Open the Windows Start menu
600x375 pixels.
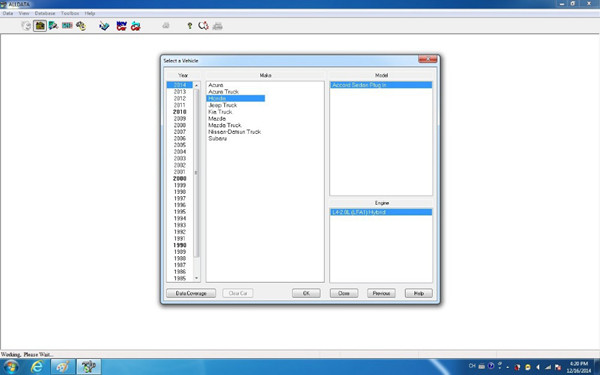[10, 367]
